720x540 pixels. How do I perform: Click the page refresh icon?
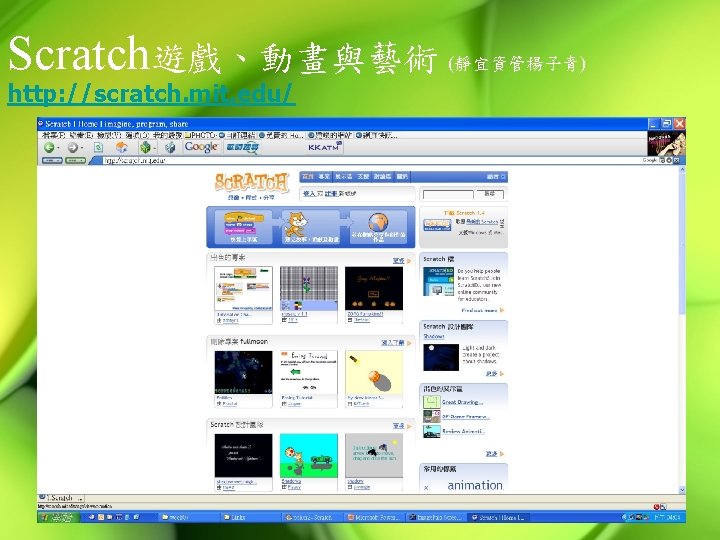(x=98, y=147)
